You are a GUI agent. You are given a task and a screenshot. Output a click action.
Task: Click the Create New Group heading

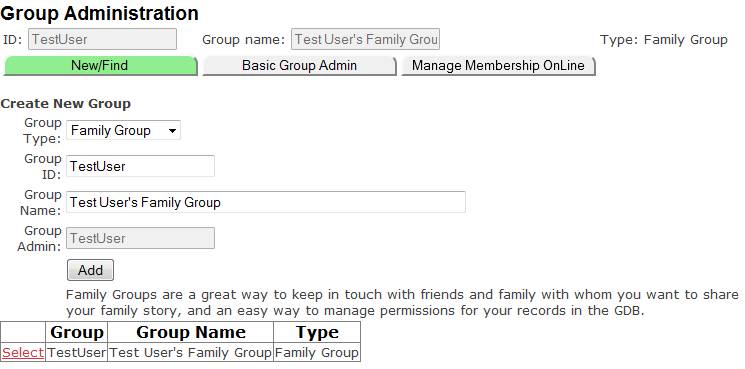(x=66, y=104)
